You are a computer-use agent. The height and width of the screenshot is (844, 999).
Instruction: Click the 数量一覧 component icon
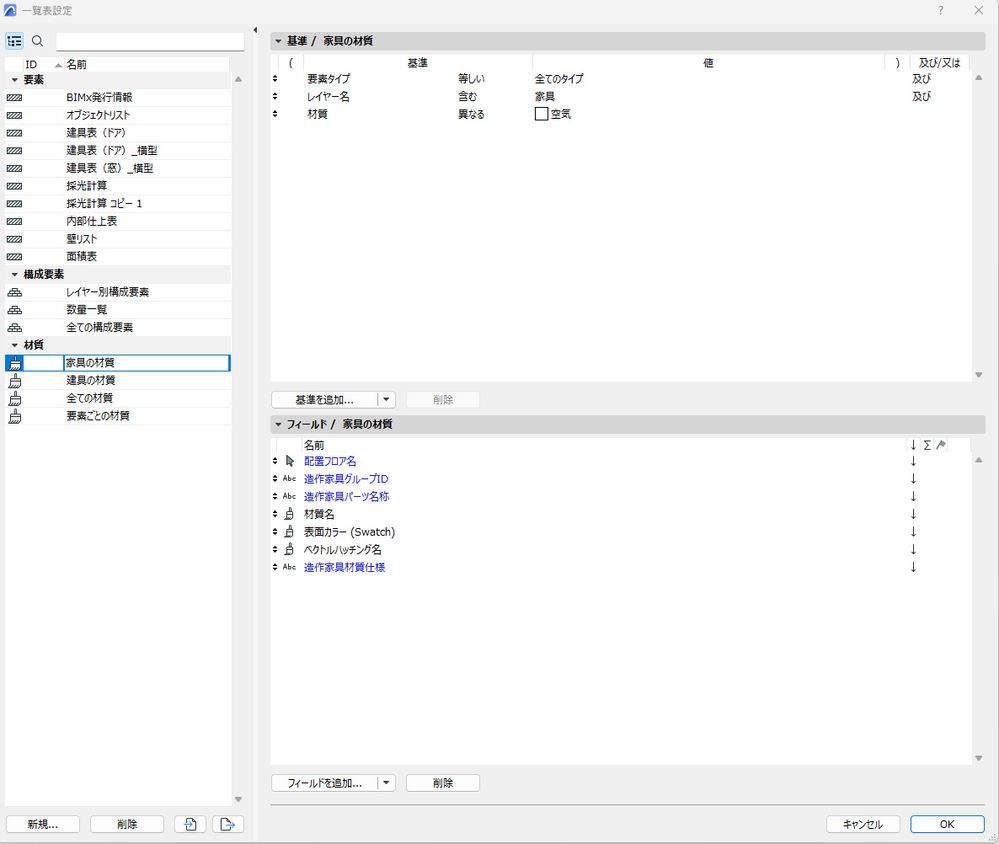[x=14, y=310]
